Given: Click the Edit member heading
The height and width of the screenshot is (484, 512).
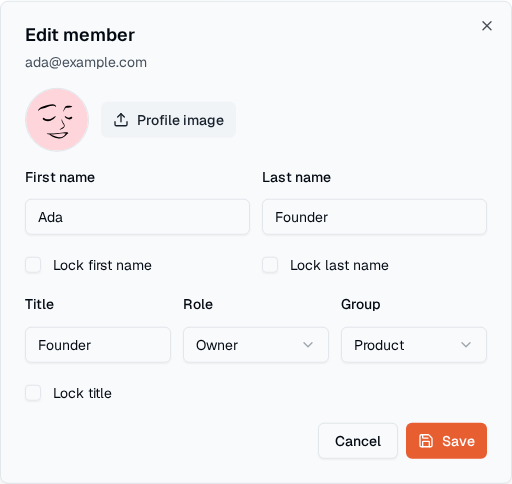Looking at the screenshot, I should pyautogui.click(x=80, y=35).
